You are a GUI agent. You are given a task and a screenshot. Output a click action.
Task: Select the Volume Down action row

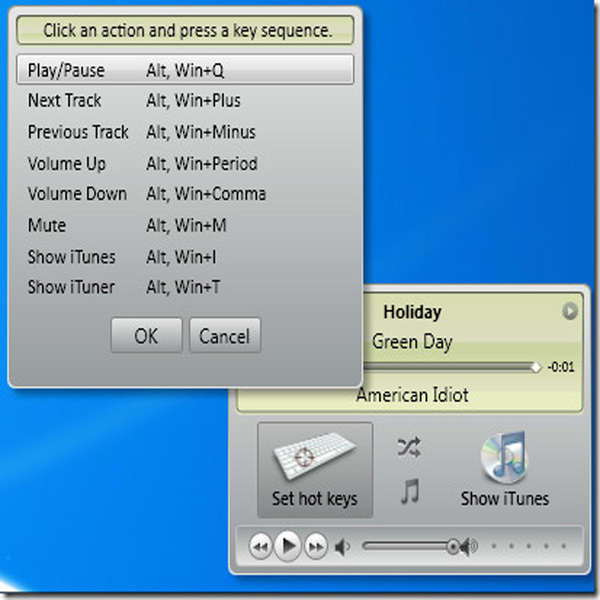(x=185, y=194)
